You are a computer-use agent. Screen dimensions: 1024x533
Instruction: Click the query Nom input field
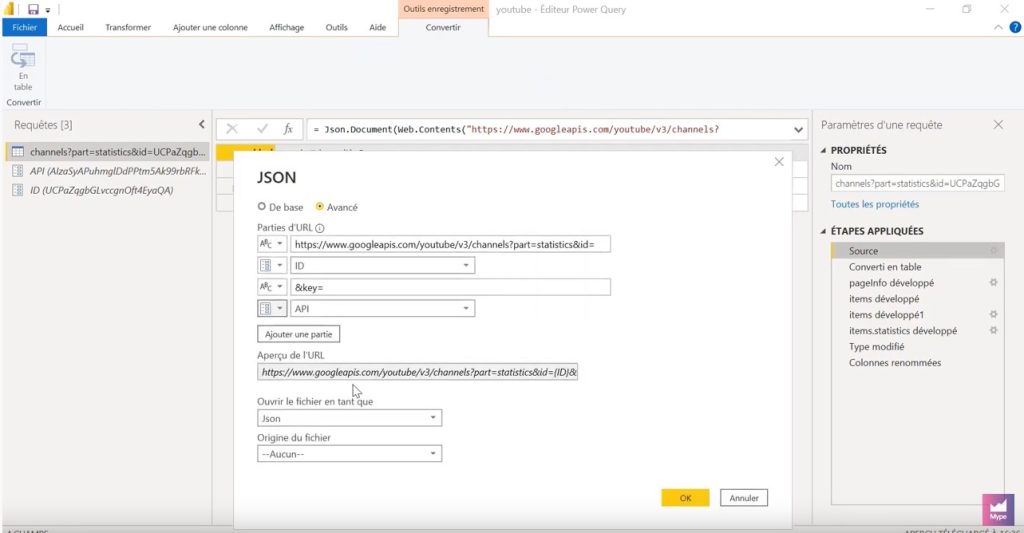point(918,184)
